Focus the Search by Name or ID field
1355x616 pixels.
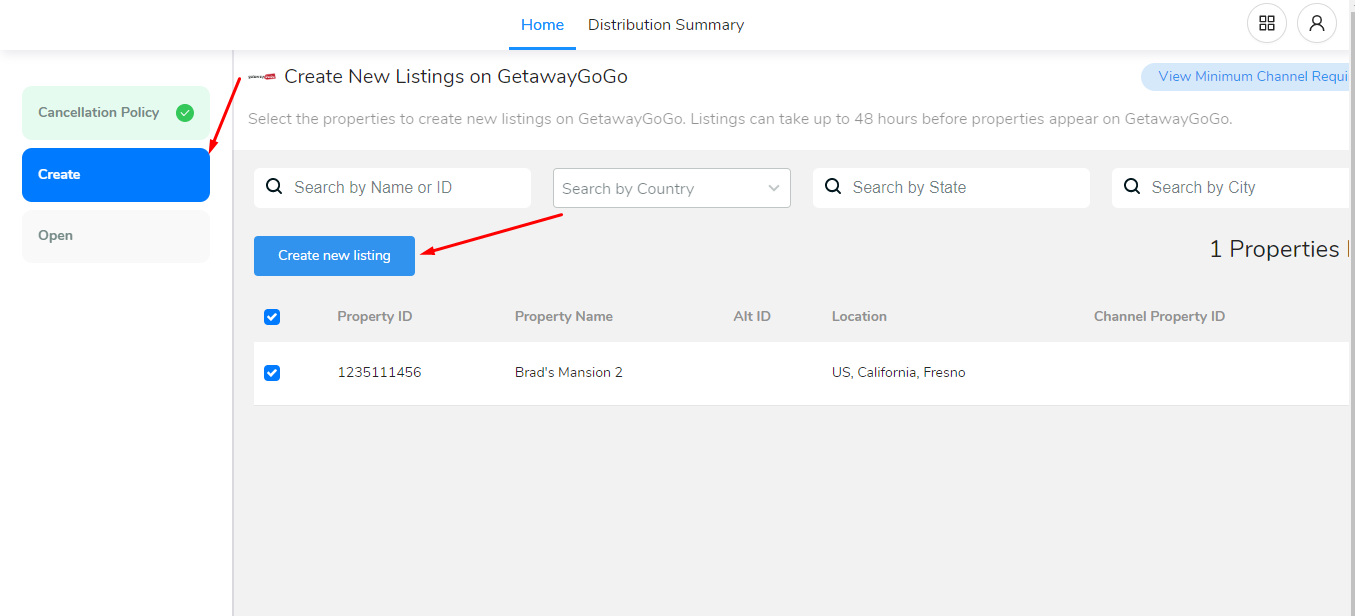point(392,188)
